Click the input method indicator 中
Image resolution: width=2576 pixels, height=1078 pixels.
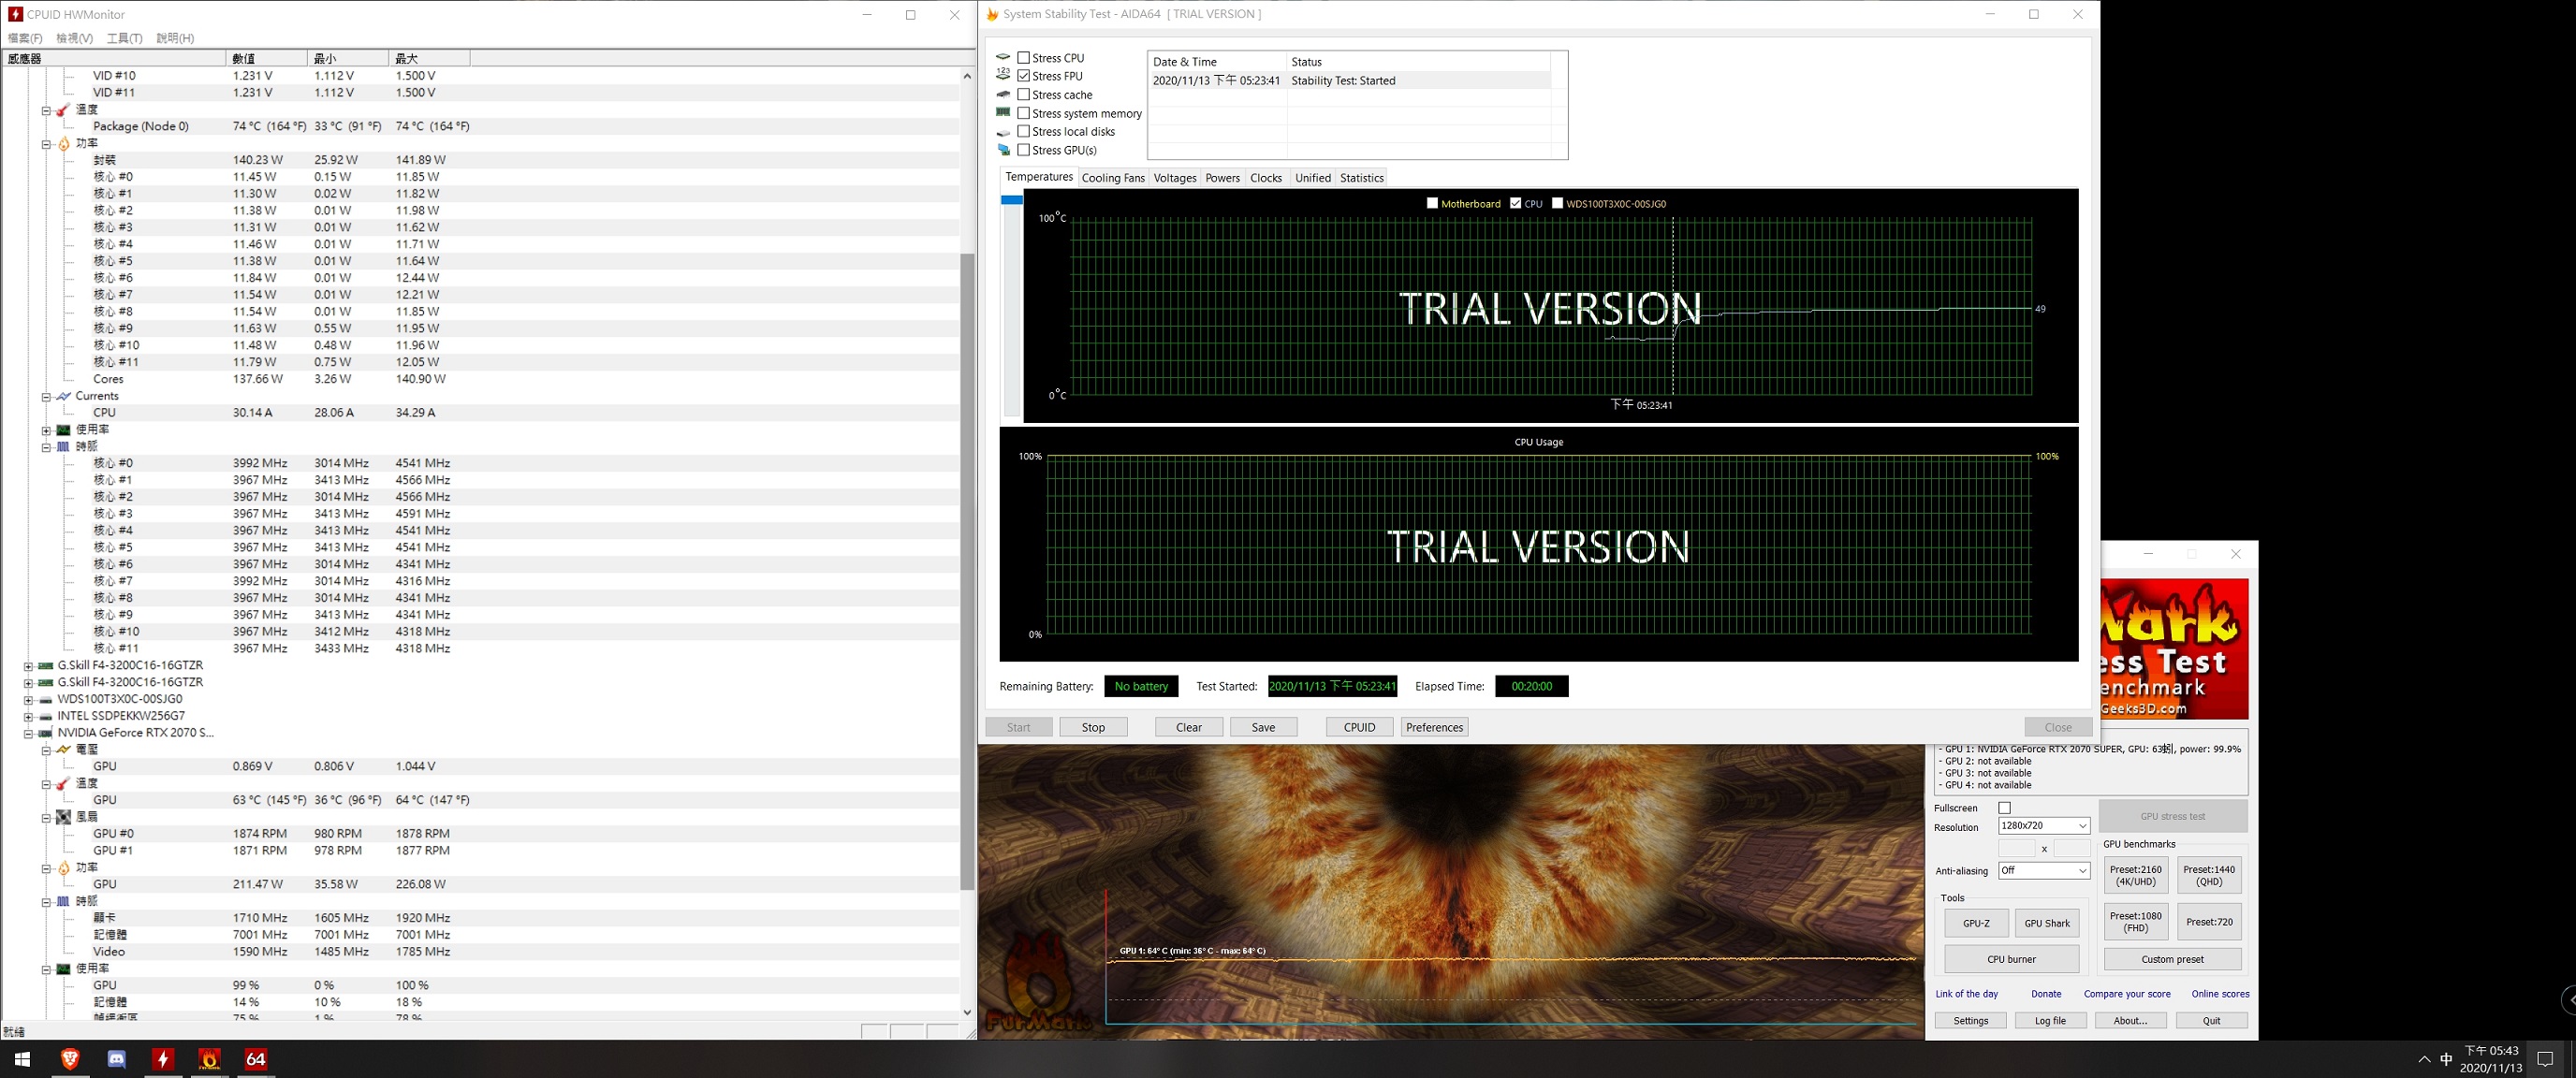coord(2446,1059)
